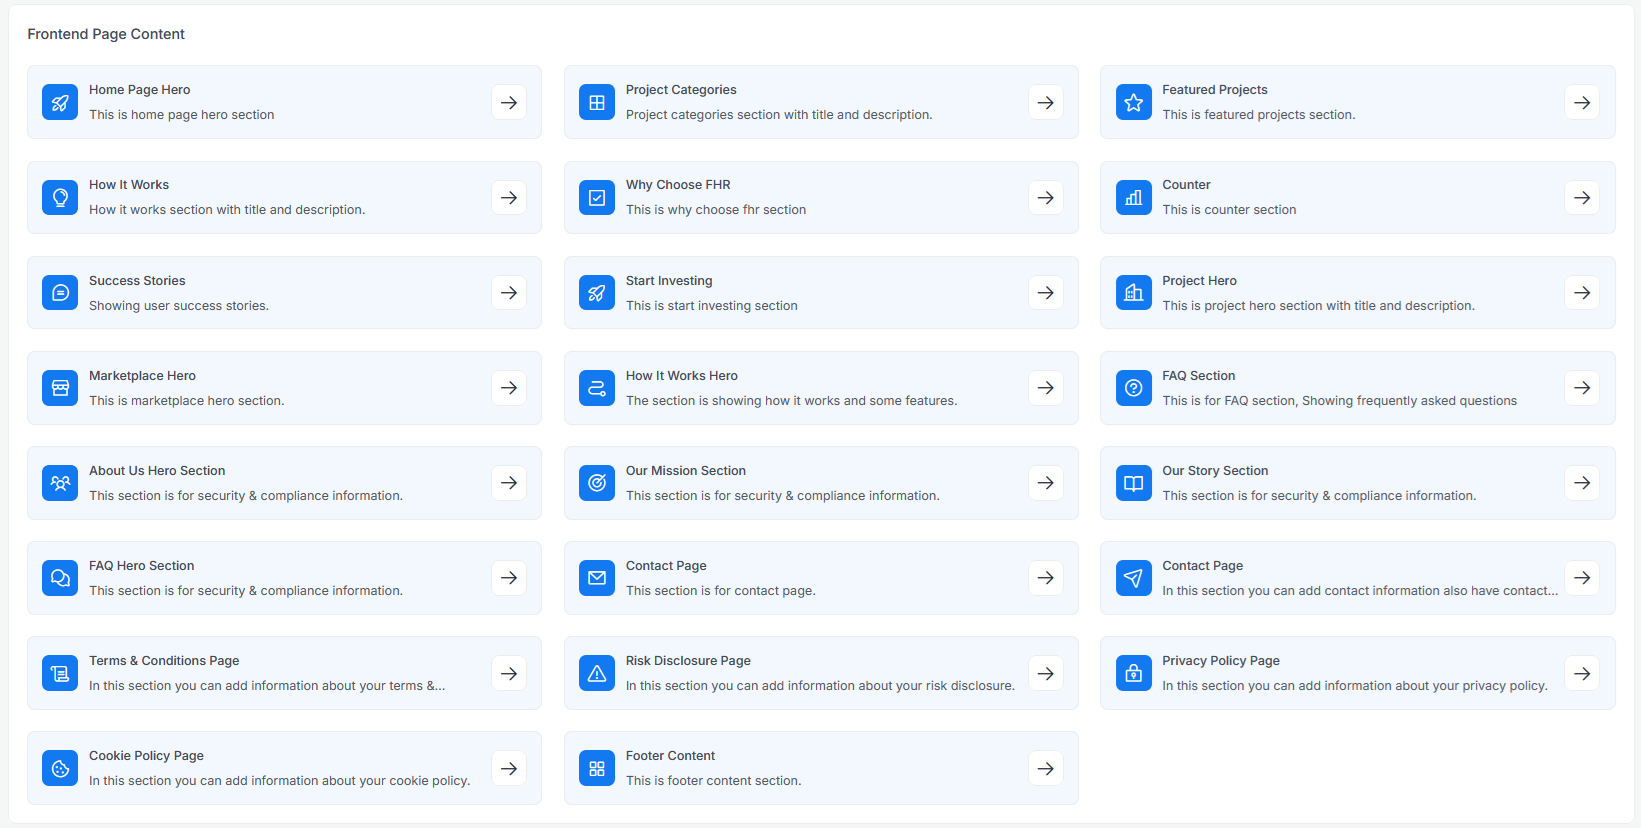The height and width of the screenshot is (828, 1641).
Task: Select the "Cookie Policy Page" title text
Action: click(146, 756)
